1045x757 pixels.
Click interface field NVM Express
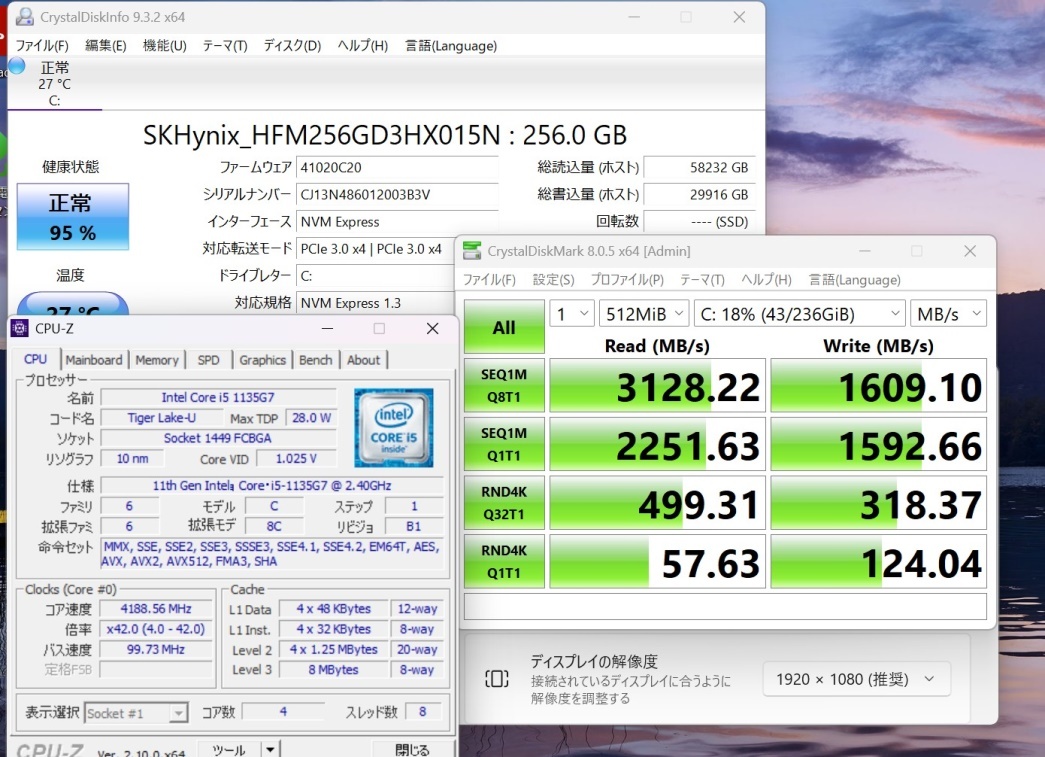pos(397,222)
